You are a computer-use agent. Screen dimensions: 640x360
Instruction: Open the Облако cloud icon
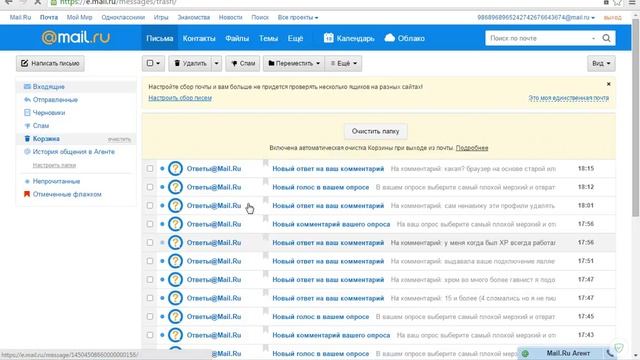pos(390,38)
